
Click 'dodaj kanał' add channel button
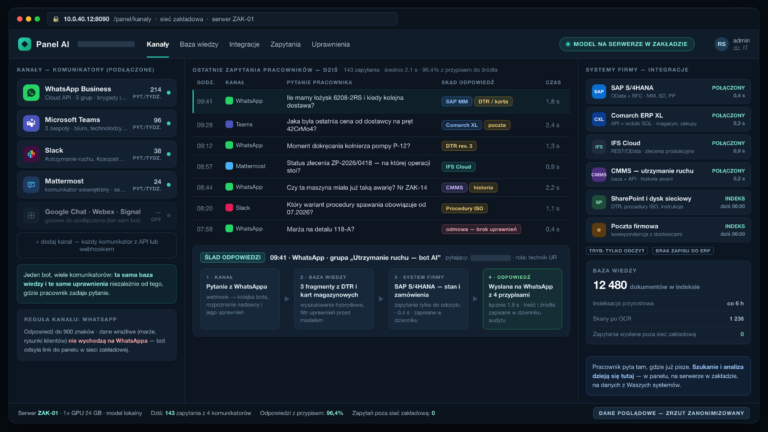coord(97,245)
